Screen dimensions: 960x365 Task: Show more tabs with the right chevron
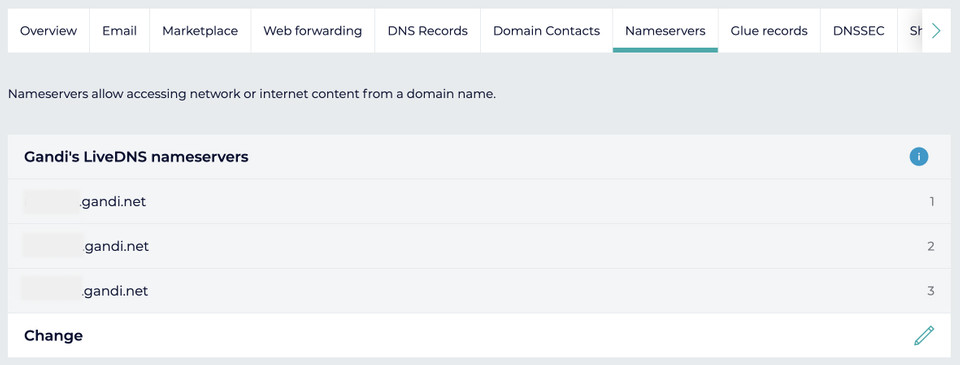[936, 31]
